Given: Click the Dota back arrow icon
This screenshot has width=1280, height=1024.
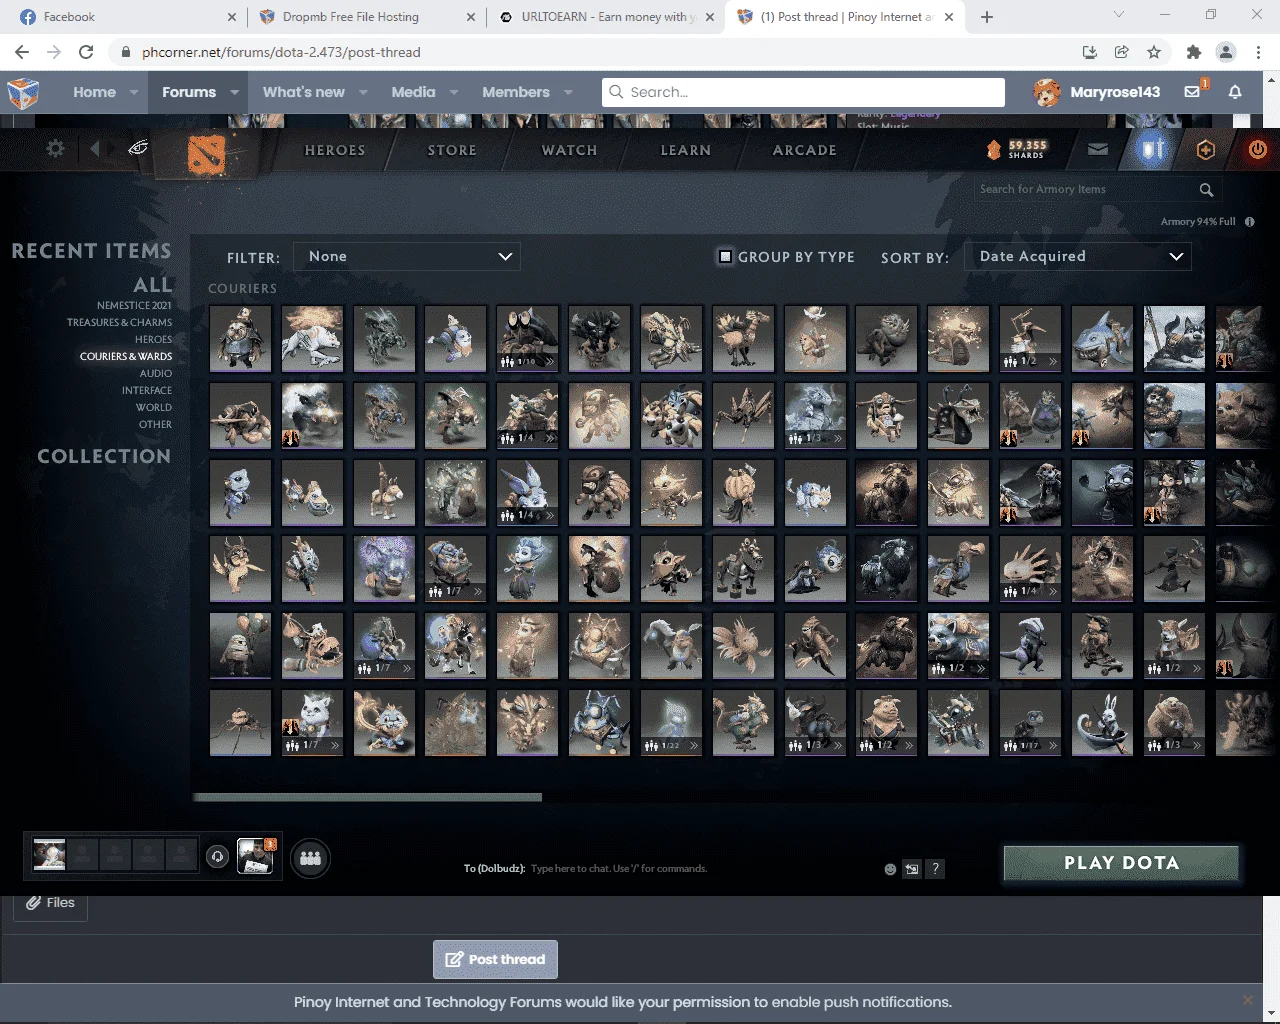Looking at the screenshot, I should [x=95, y=149].
